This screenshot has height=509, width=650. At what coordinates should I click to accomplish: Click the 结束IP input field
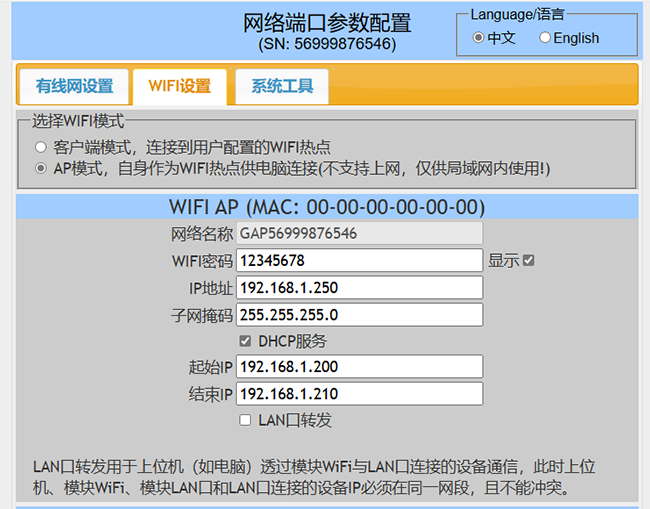pos(359,393)
